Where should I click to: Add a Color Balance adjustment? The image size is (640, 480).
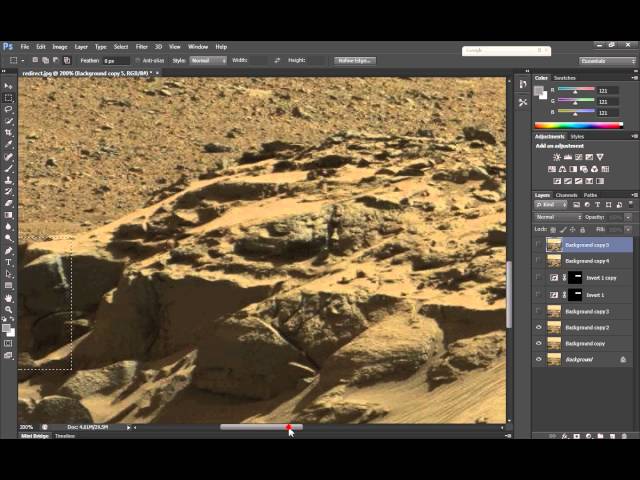tap(562, 169)
